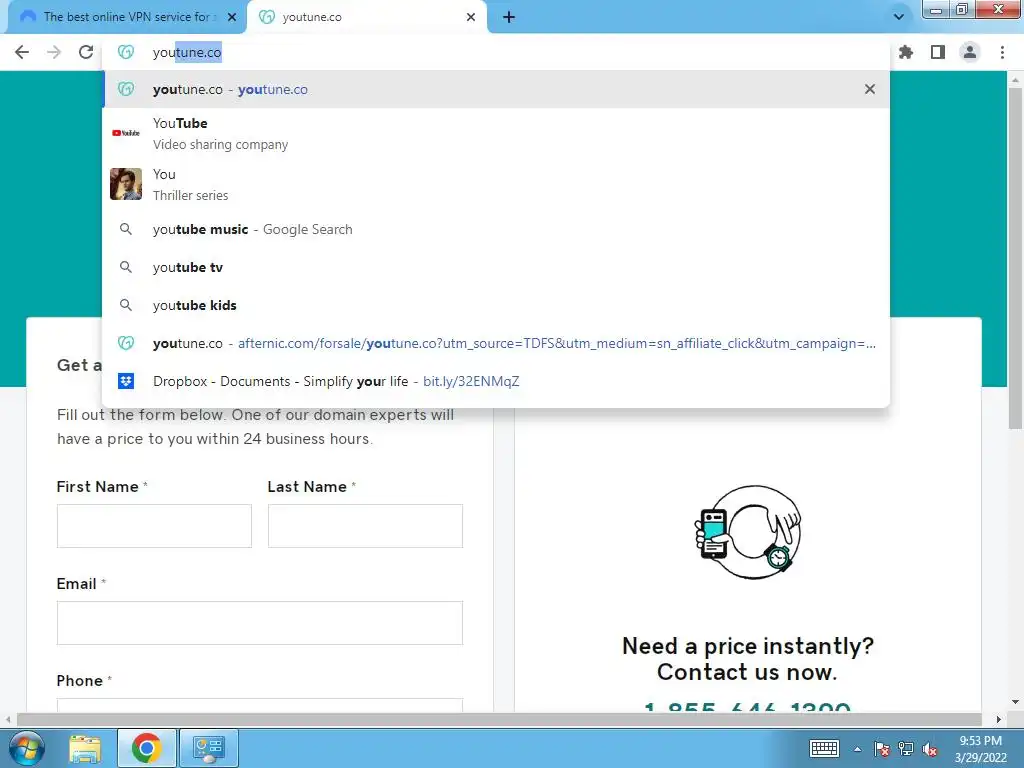This screenshot has width=1024, height=768.
Task: Click the phone-and-clock illustration
Action: (748, 532)
